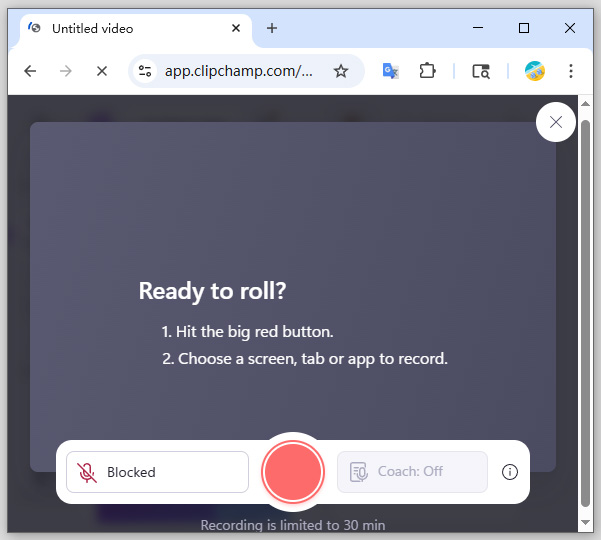Bookmark this page with the star
This screenshot has width=601, height=540.
click(x=341, y=71)
